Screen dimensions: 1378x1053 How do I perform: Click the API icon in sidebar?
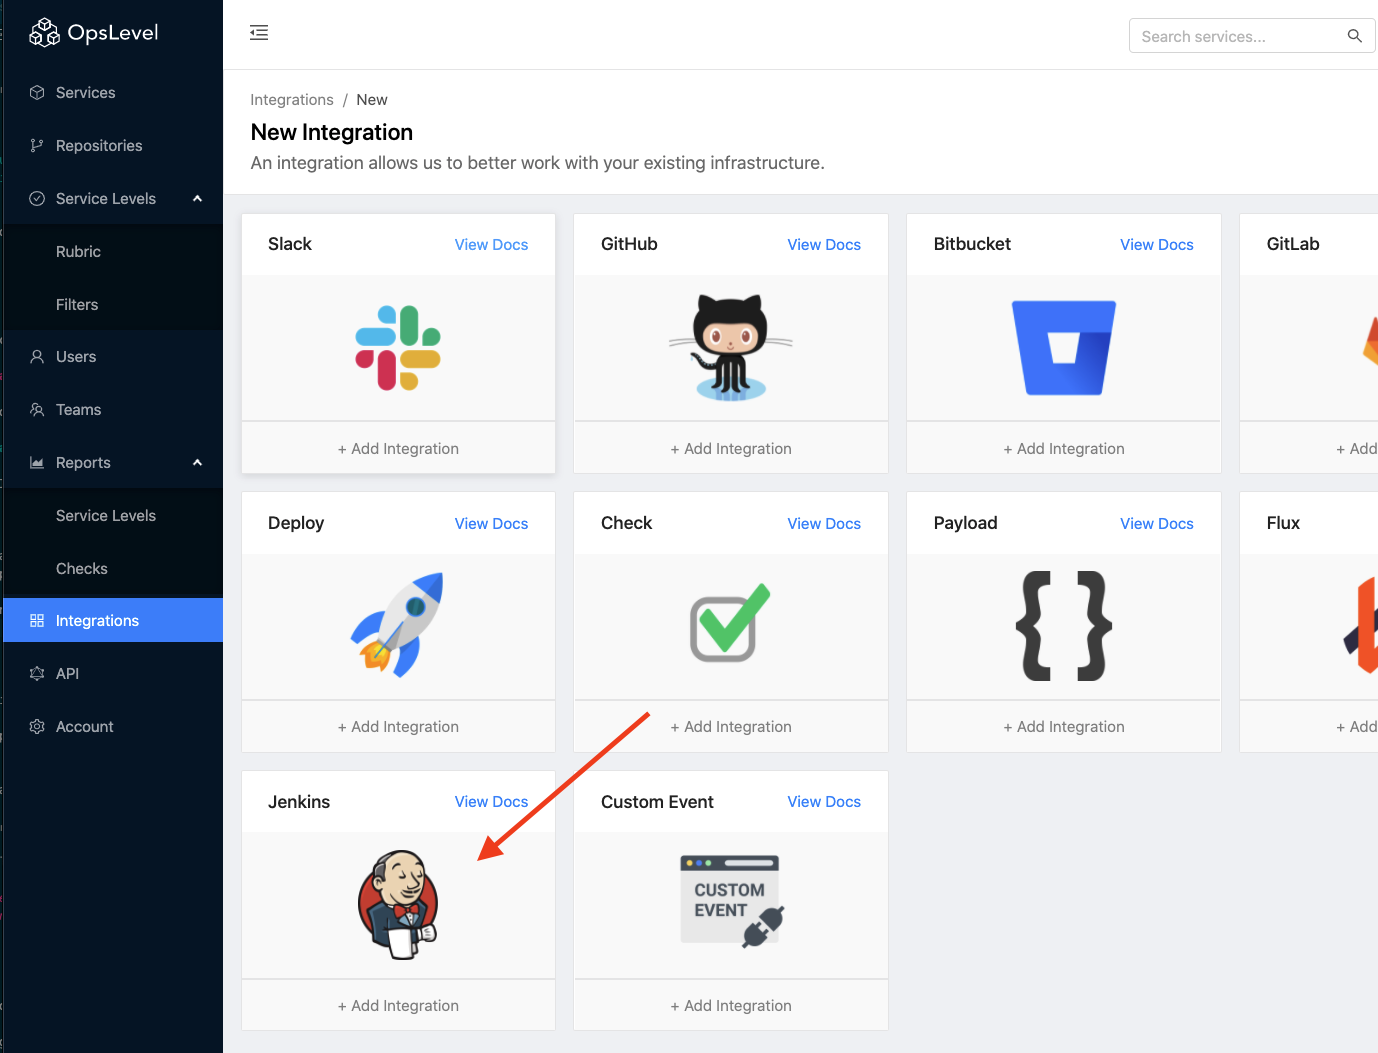coord(37,674)
